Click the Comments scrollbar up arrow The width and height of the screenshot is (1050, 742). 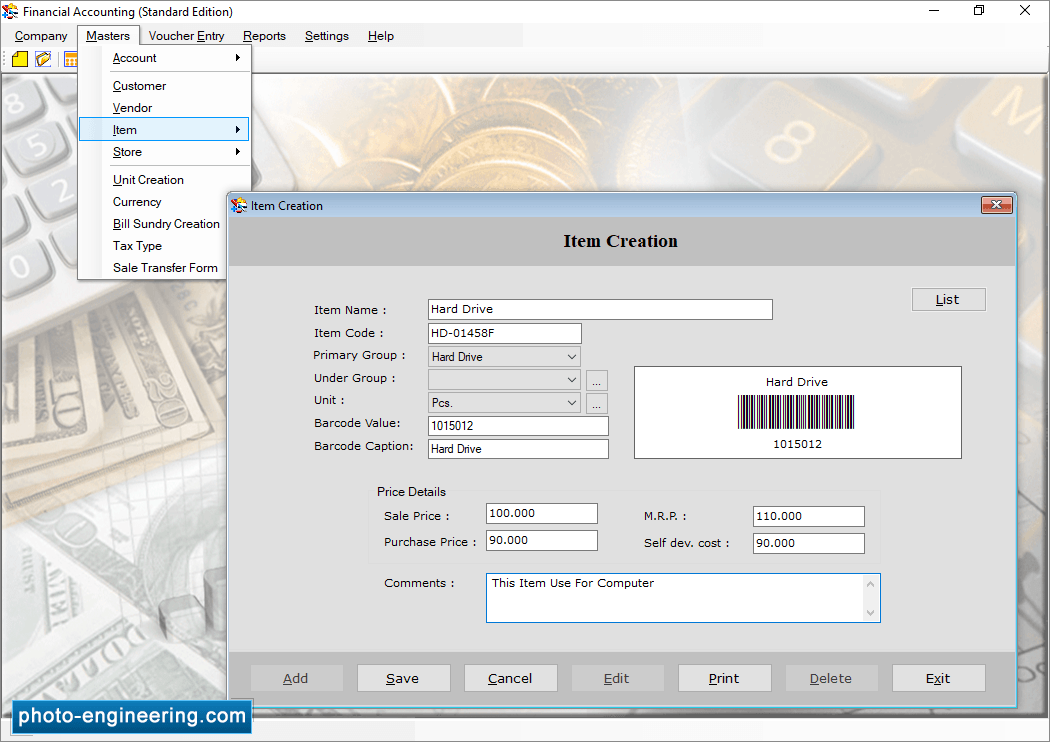pos(871,584)
